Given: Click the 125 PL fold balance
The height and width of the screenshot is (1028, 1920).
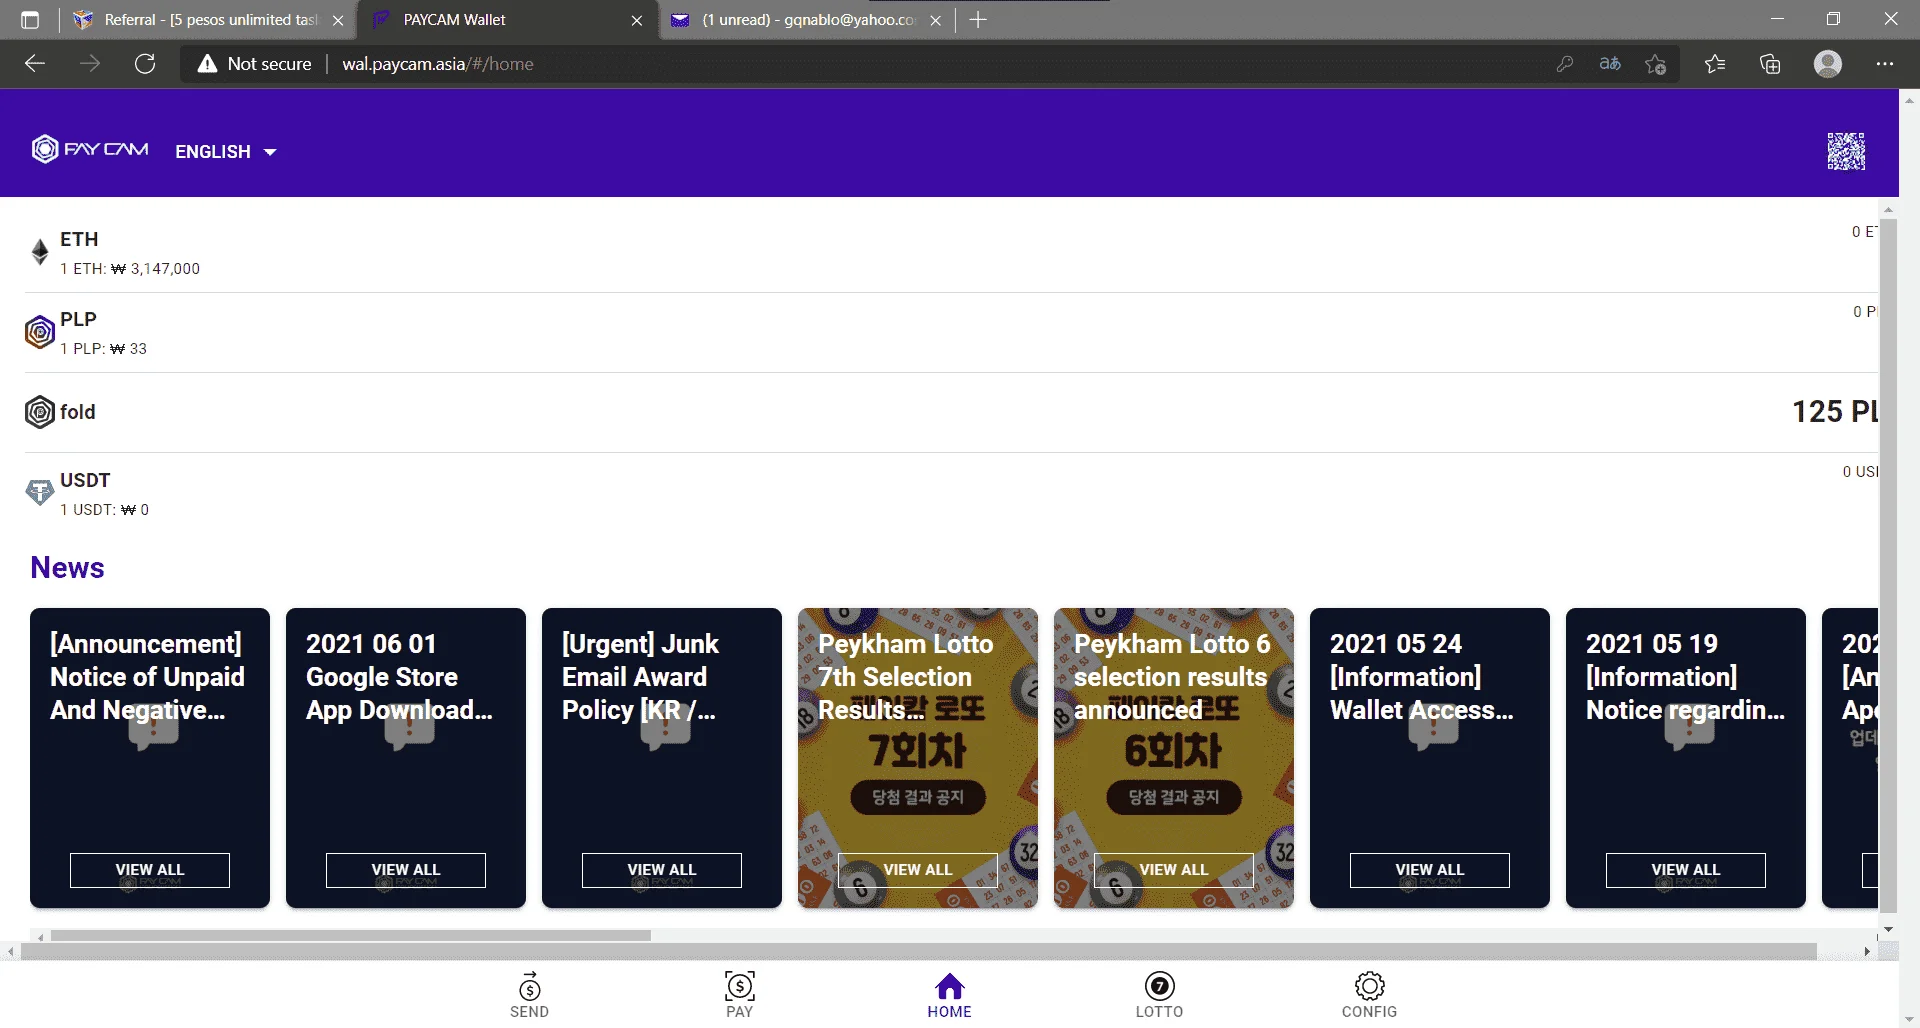Looking at the screenshot, I should [x=1834, y=411].
